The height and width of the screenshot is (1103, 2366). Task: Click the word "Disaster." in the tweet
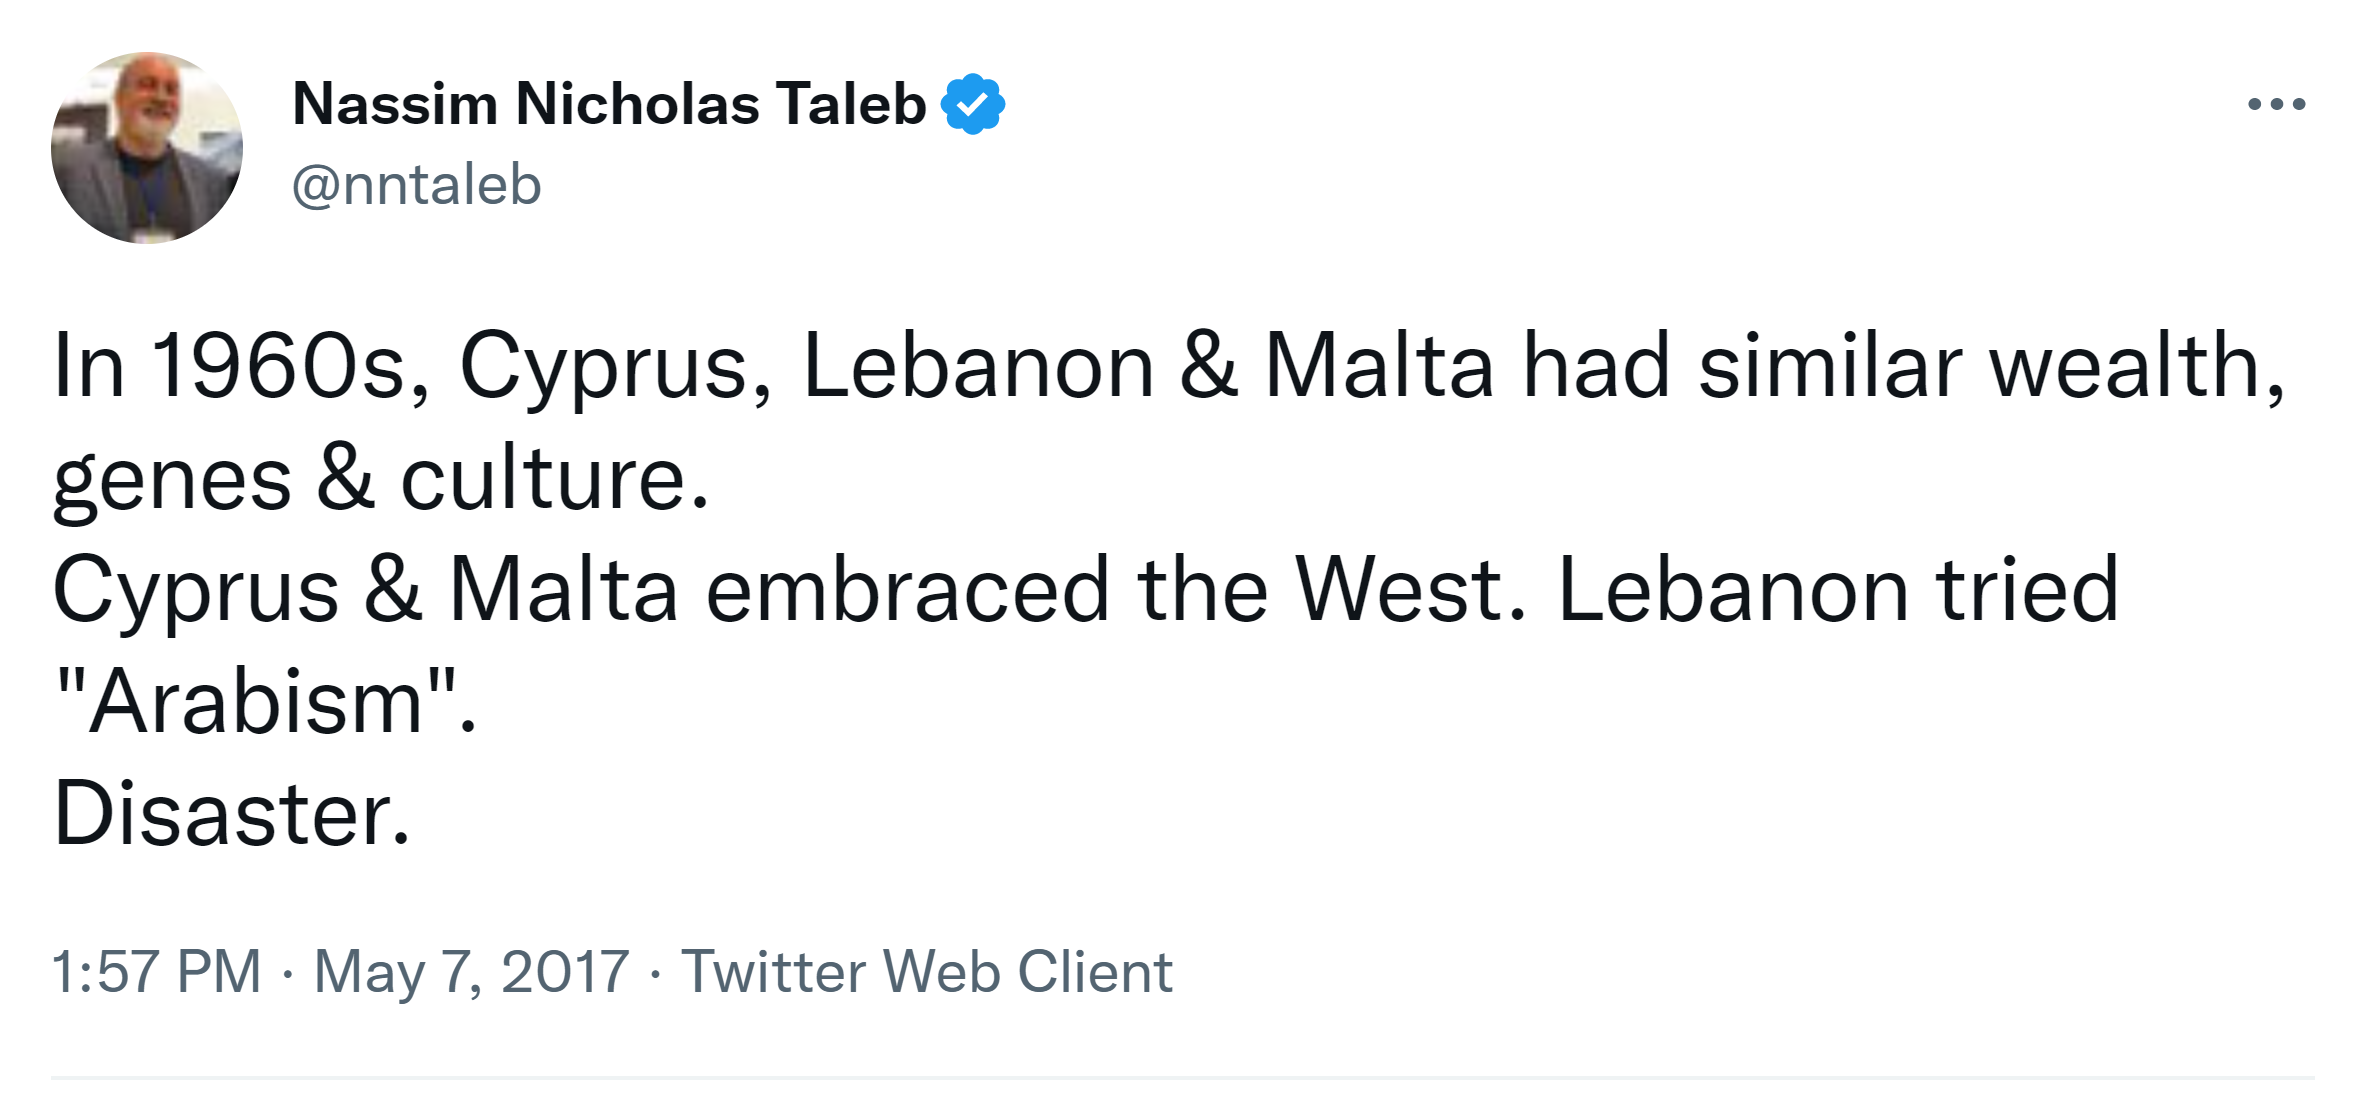(232, 814)
